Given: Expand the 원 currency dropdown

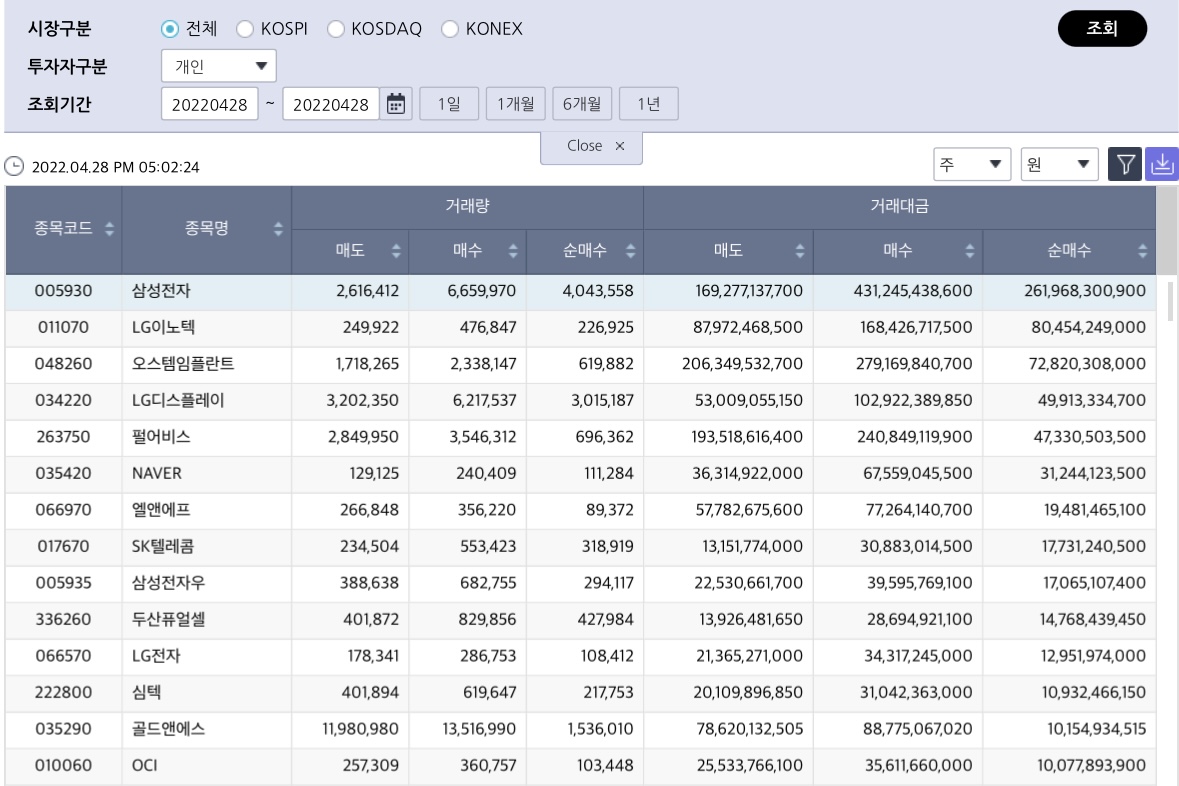Looking at the screenshot, I should [1059, 164].
